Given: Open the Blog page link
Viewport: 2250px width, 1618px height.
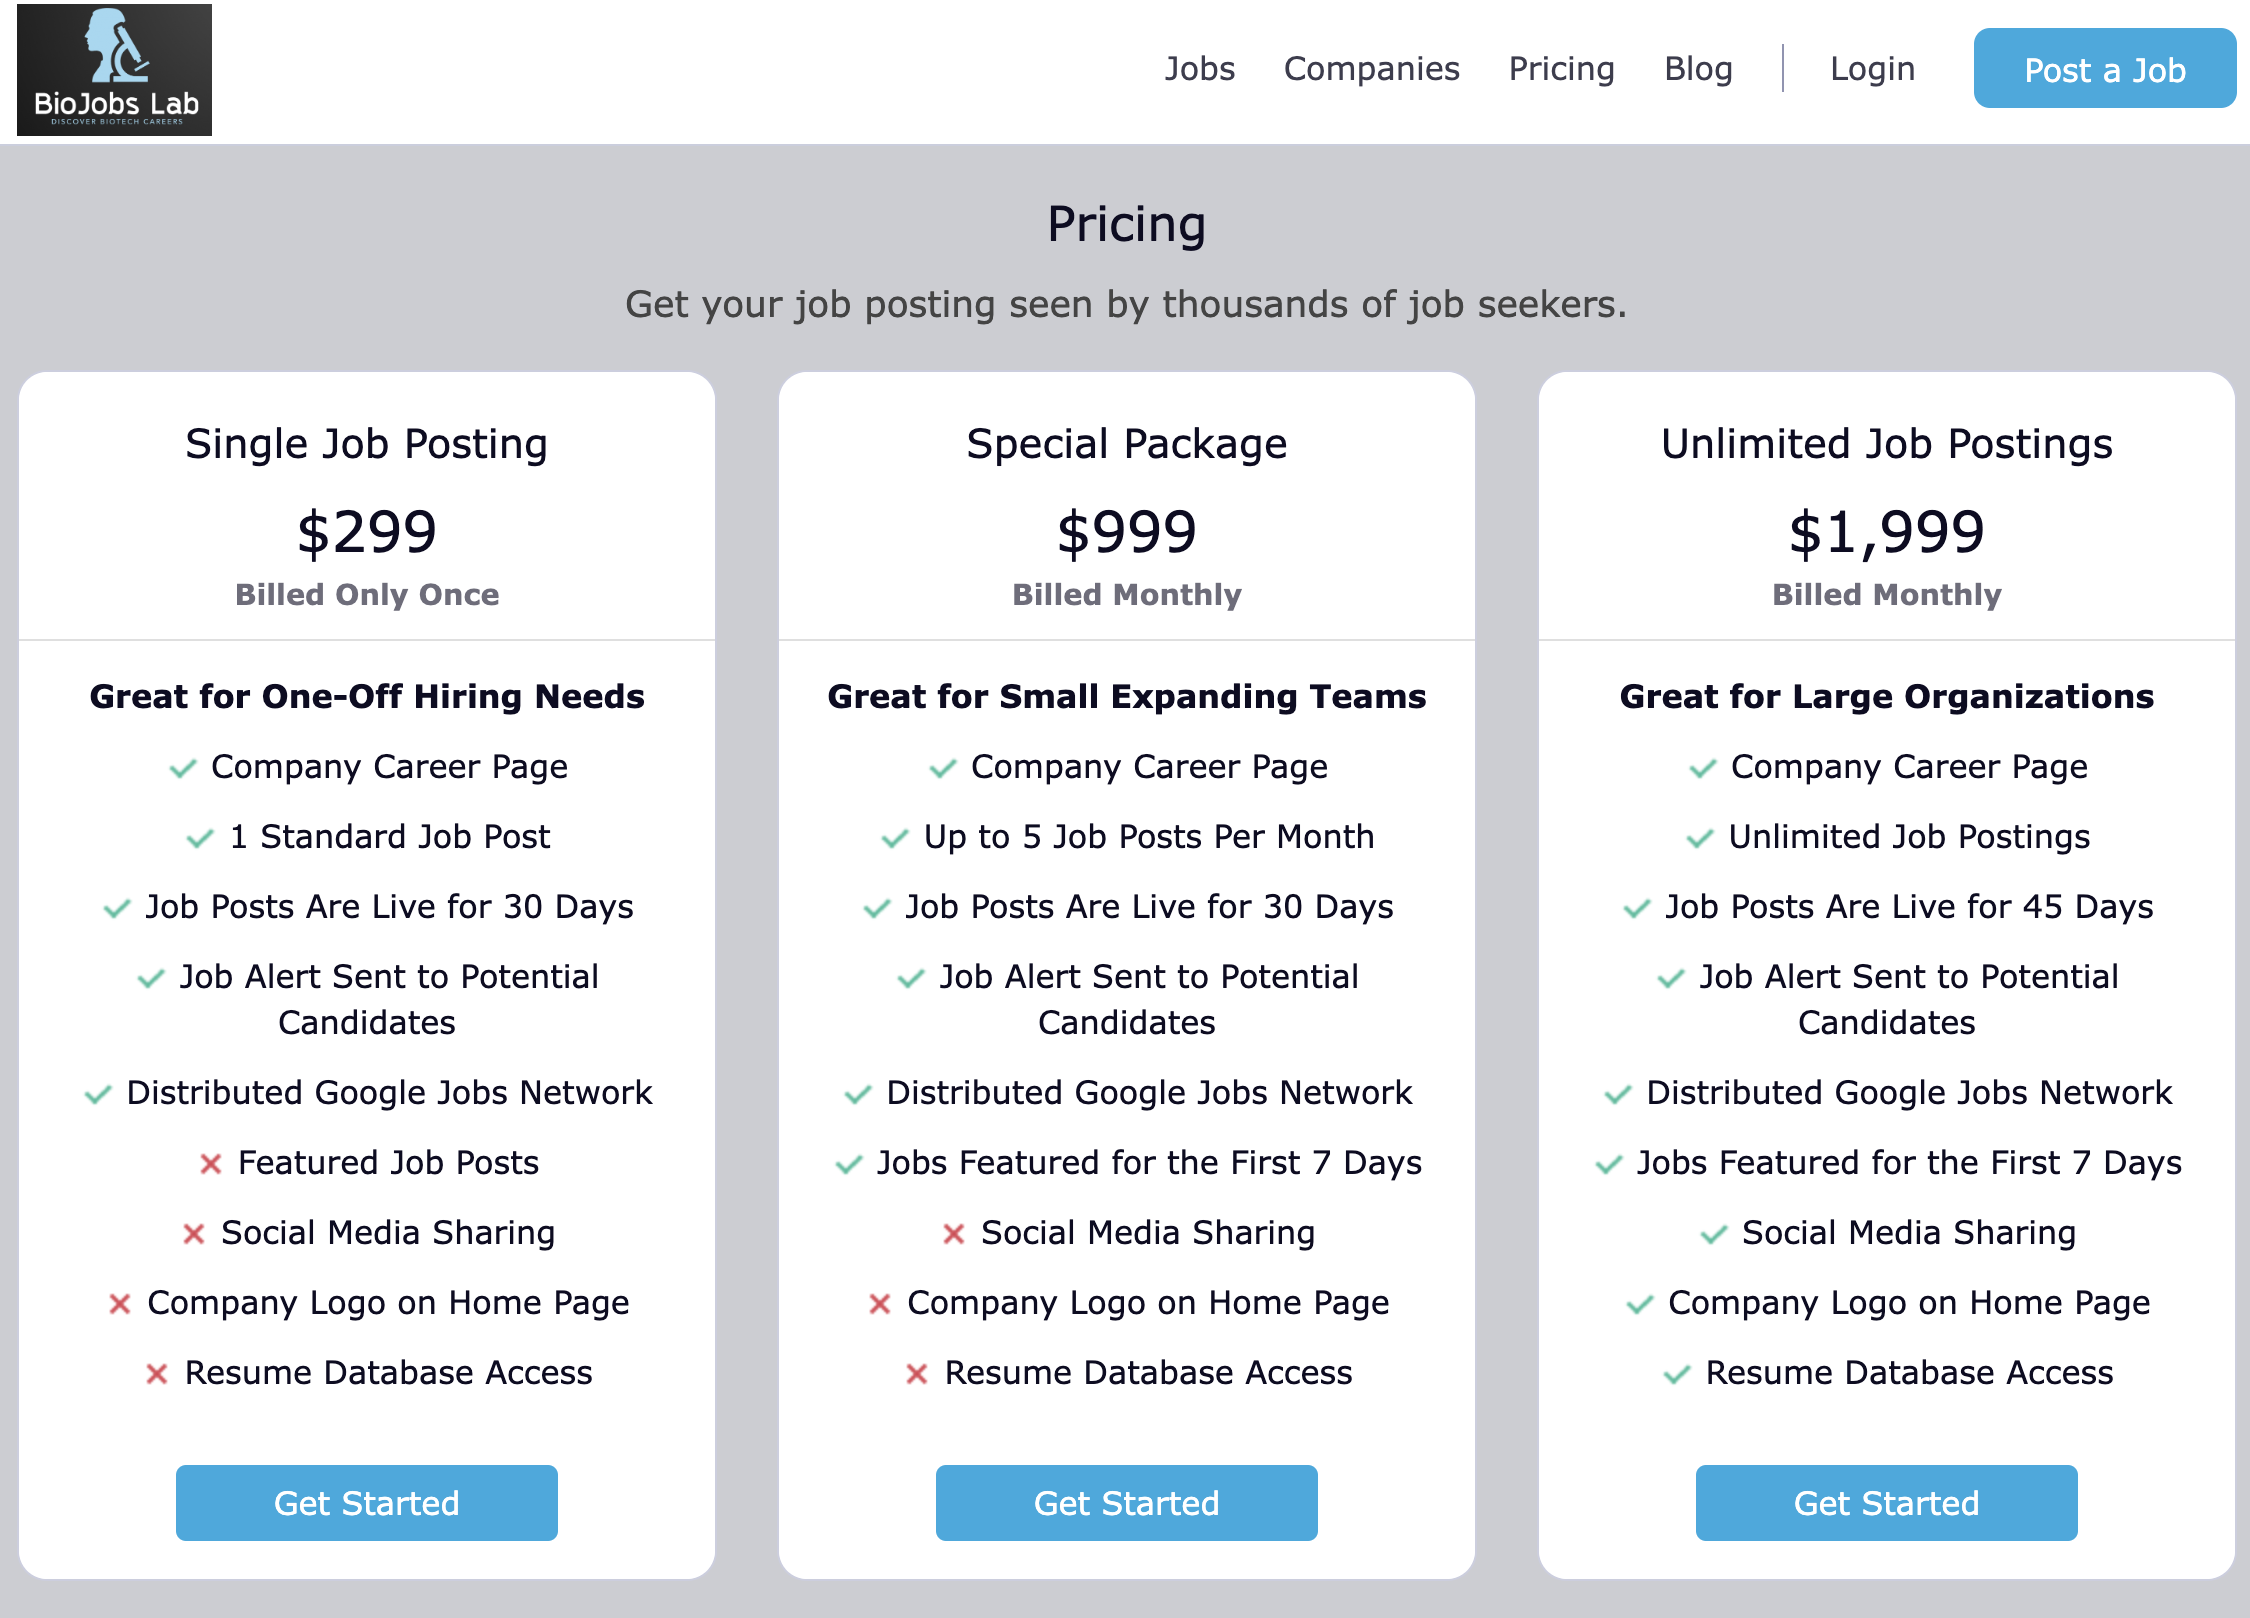Looking at the screenshot, I should [x=1699, y=69].
